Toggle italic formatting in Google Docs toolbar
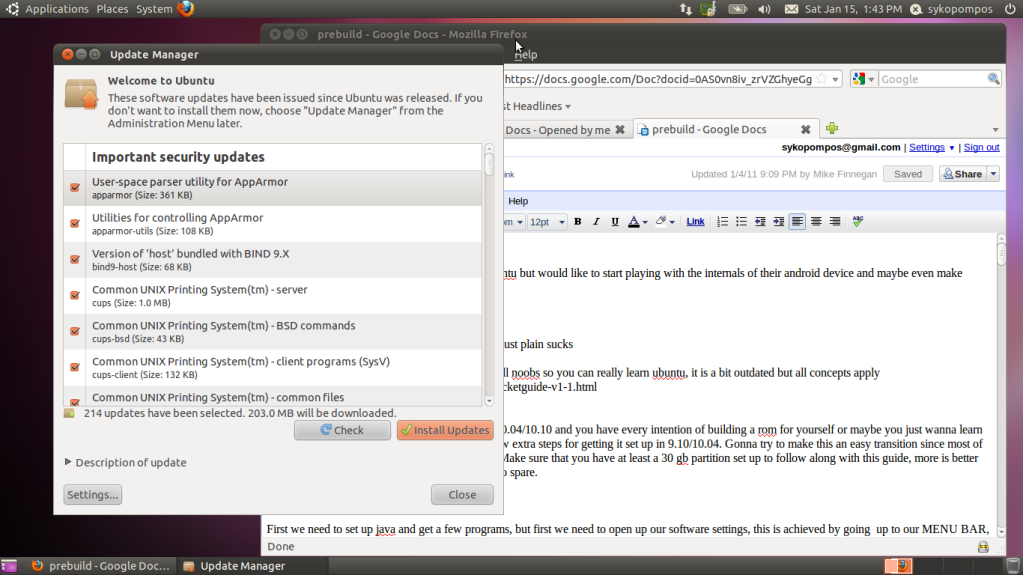 click(596, 222)
